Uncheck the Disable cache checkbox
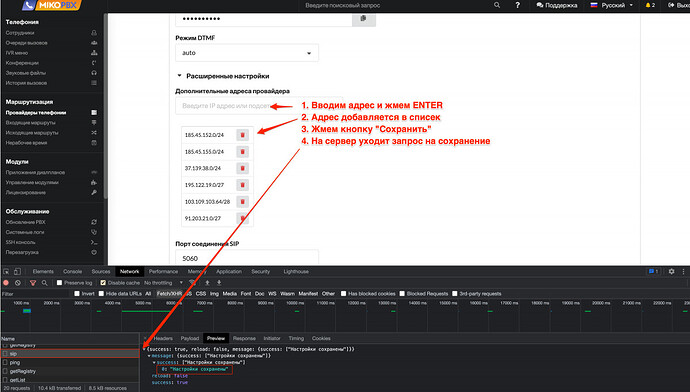The image size is (690, 392). 103,283
